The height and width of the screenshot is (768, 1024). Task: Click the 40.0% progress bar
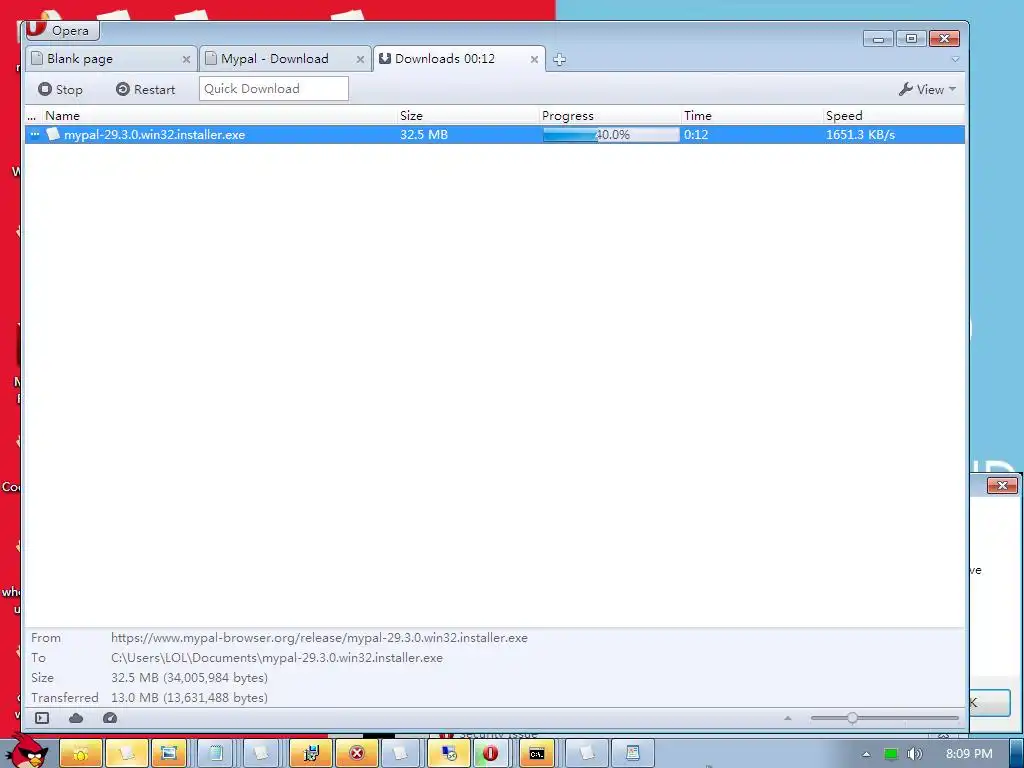point(611,135)
